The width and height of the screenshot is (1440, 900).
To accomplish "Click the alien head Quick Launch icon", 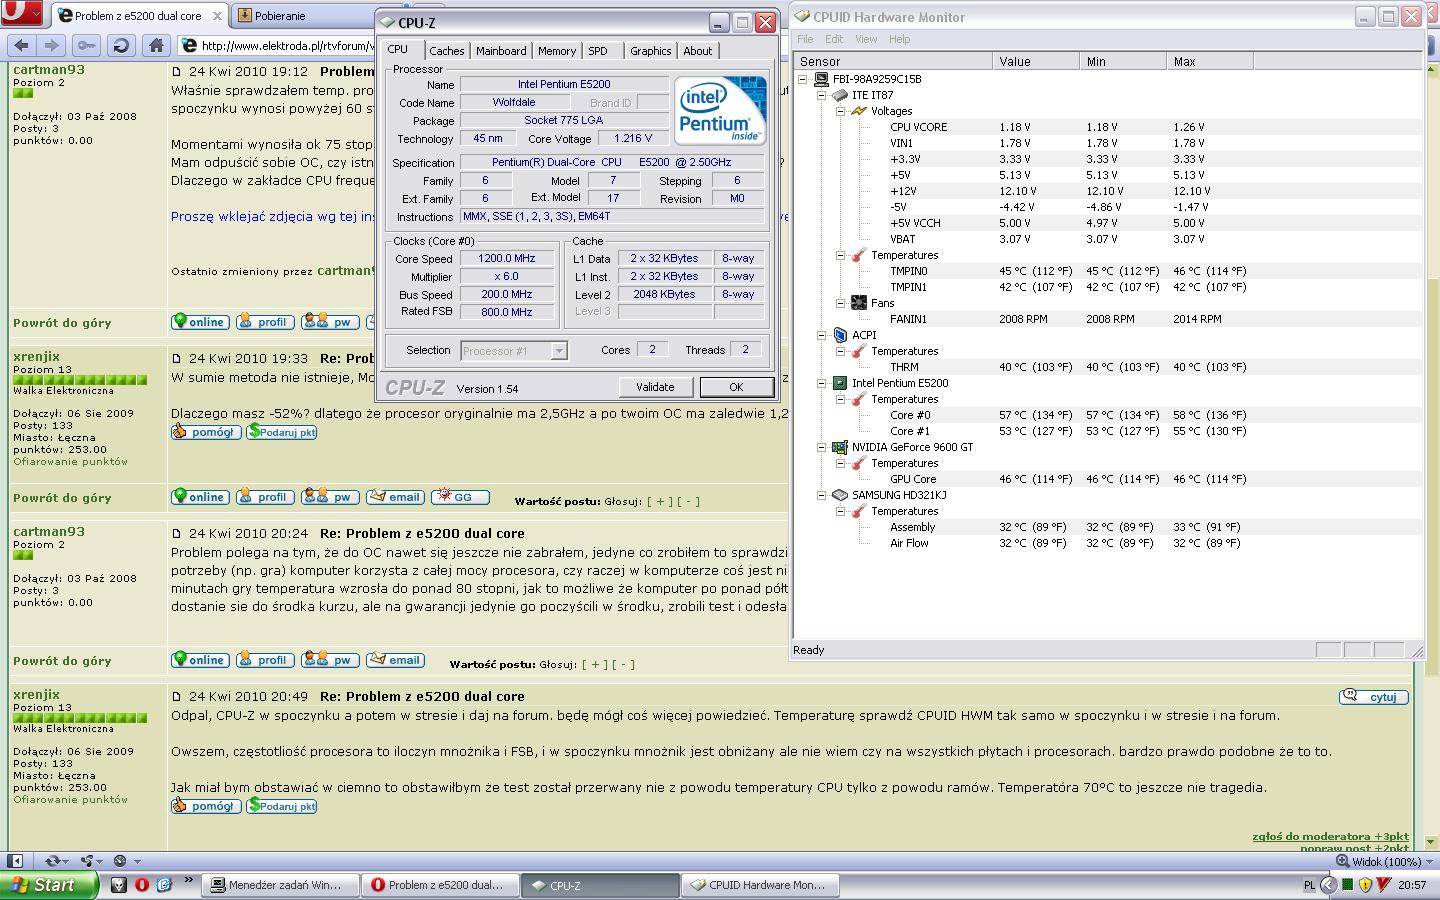I will tap(119, 885).
